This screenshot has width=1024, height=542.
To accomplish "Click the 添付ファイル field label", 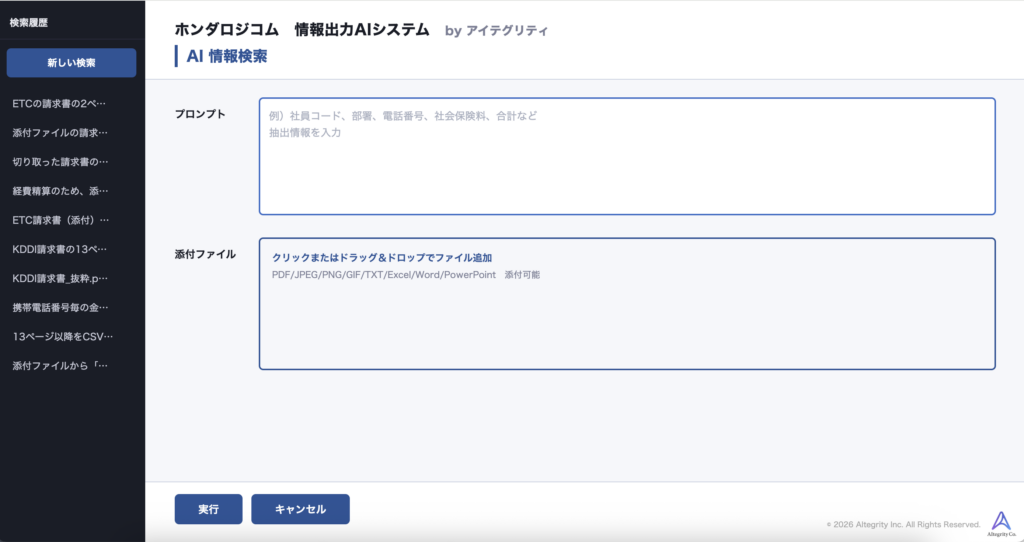I will 205,254.
